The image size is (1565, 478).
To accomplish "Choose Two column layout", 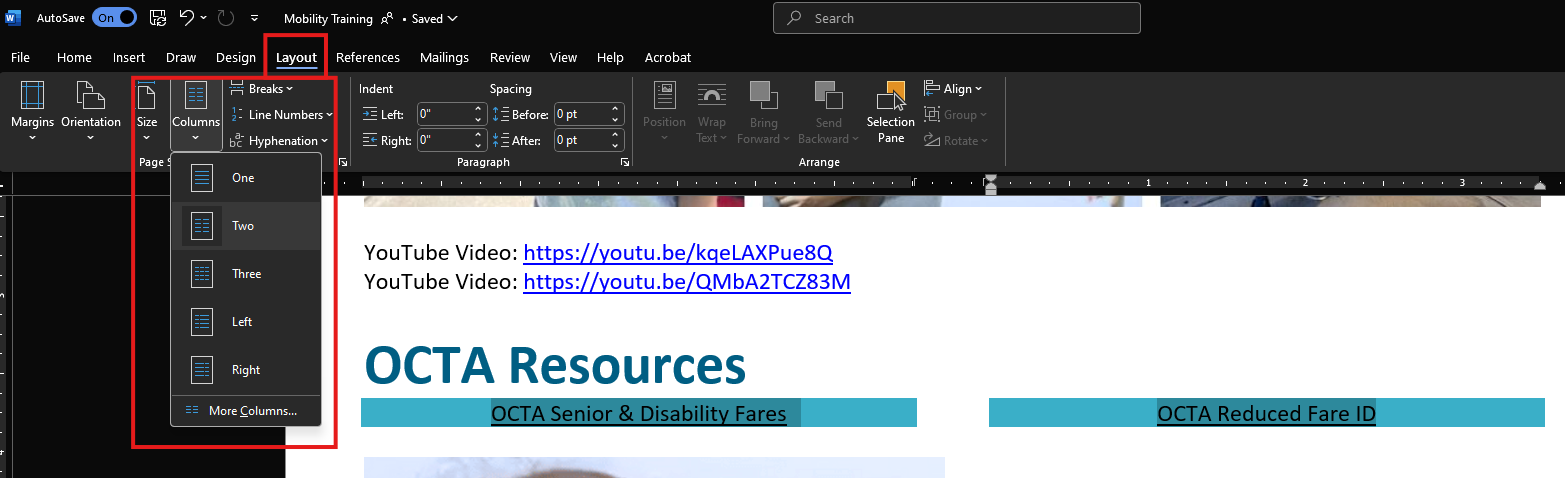I will (246, 226).
